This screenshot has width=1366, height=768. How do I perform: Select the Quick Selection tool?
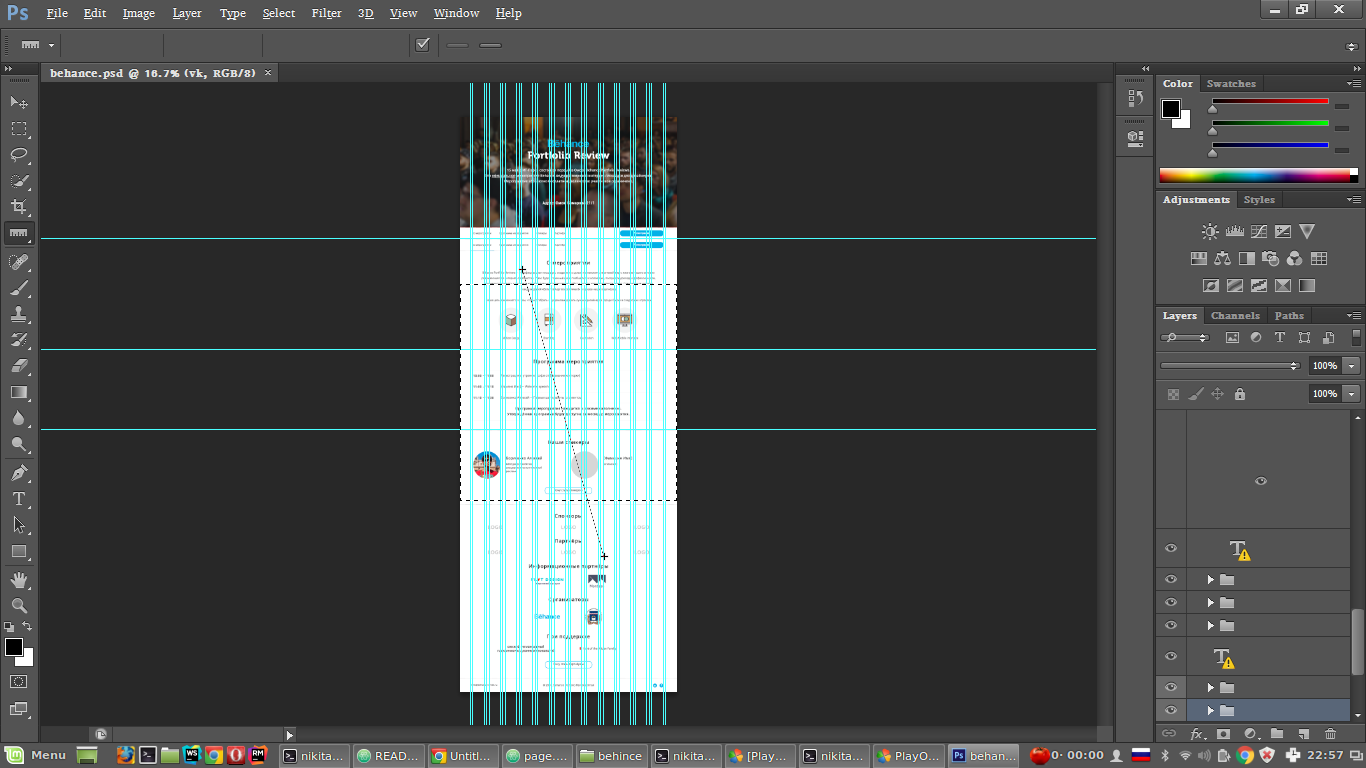coord(19,181)
